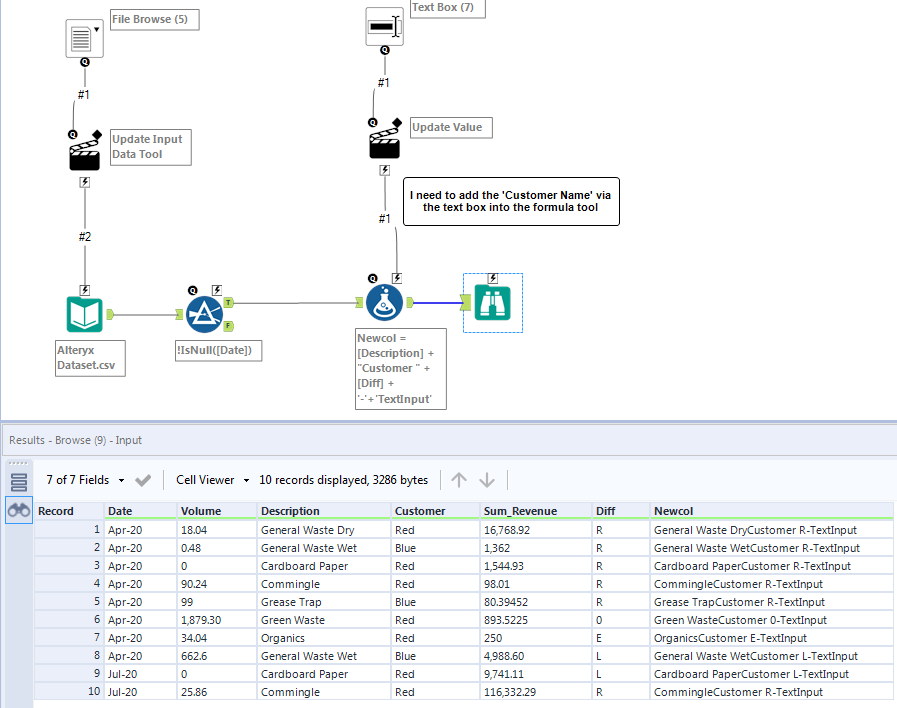897x708 pixels.
Task: Apply field selection with the checkmark button
Action: click(x=141, y=479)
